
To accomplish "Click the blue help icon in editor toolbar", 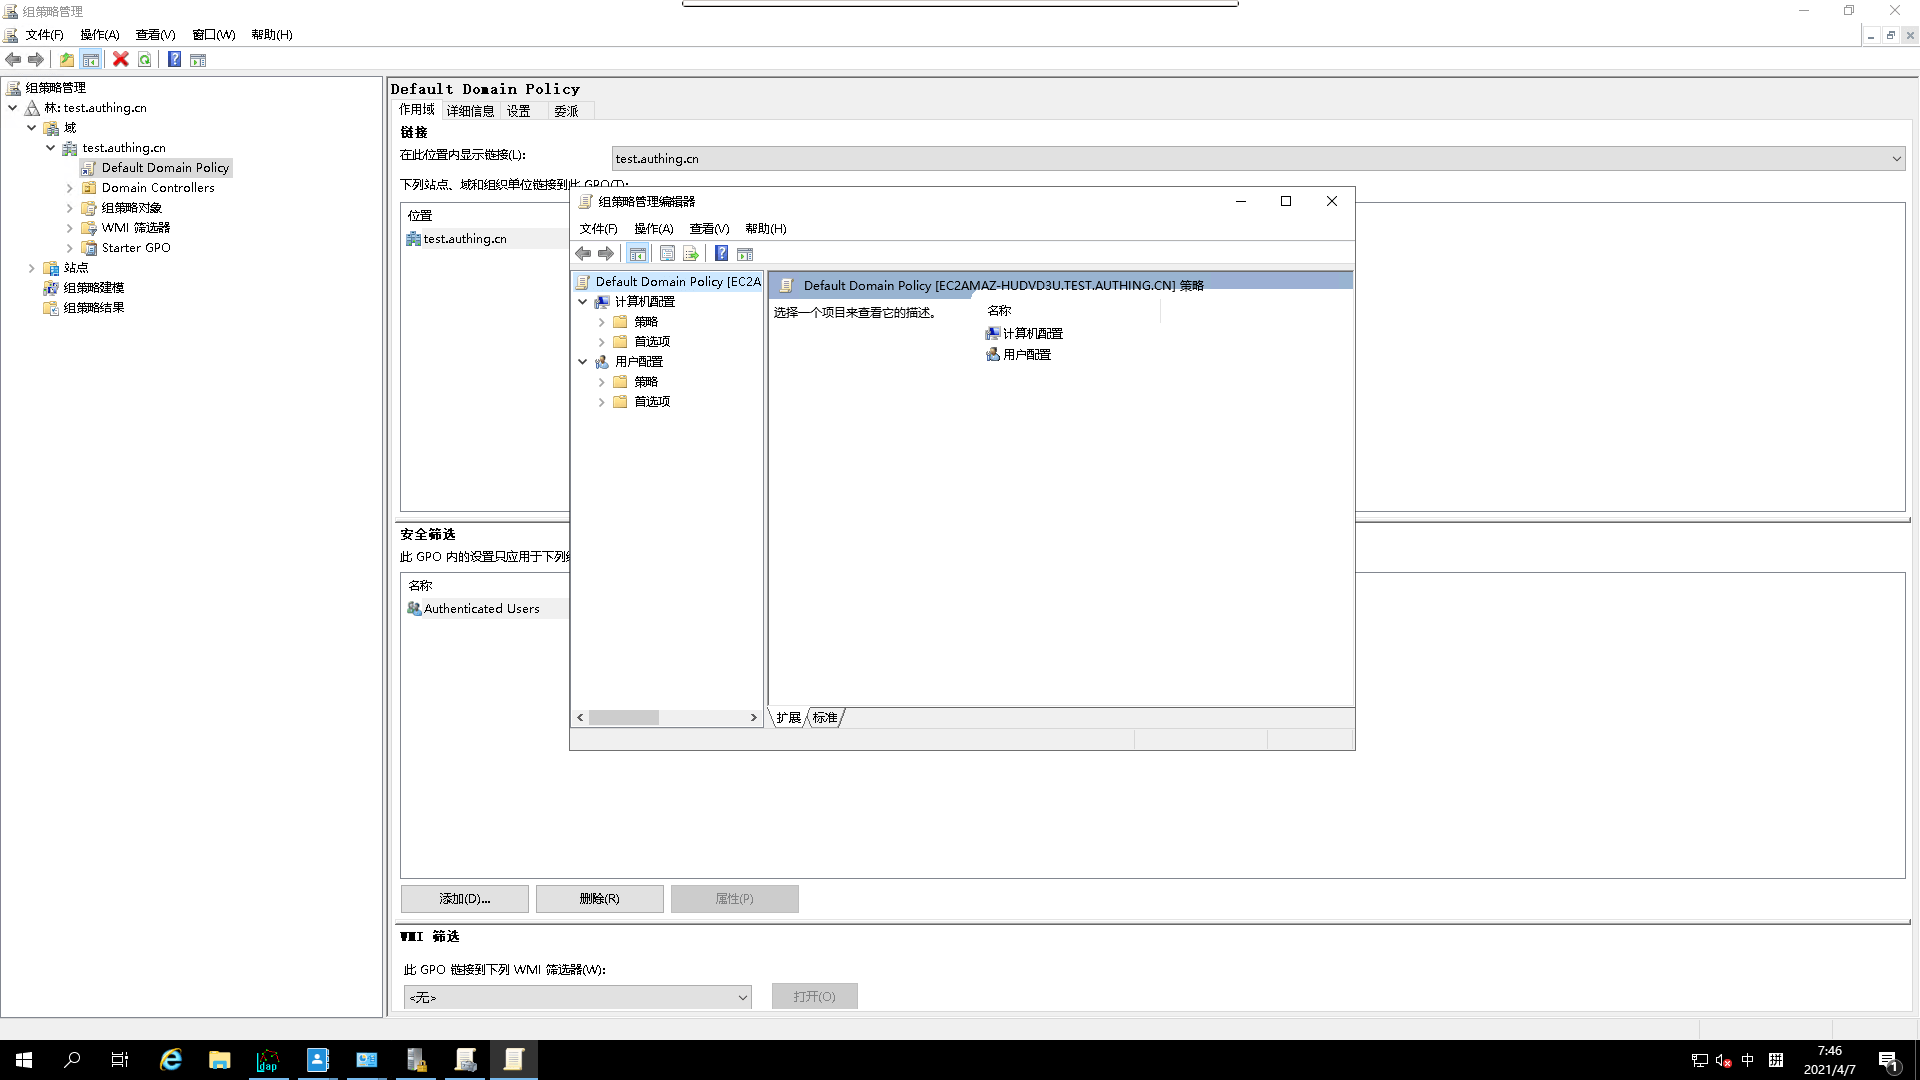I will point(721,254).
